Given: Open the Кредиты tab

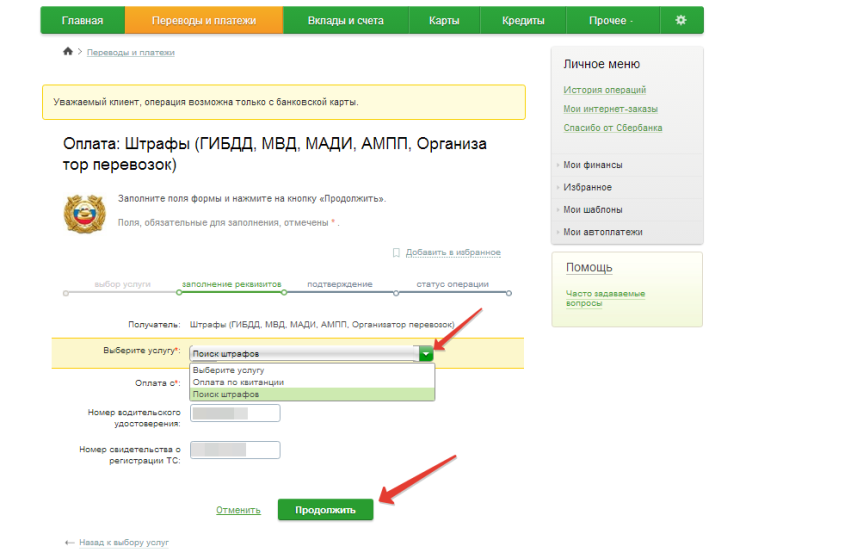Looking at the screenshot, I should [523, 21].
